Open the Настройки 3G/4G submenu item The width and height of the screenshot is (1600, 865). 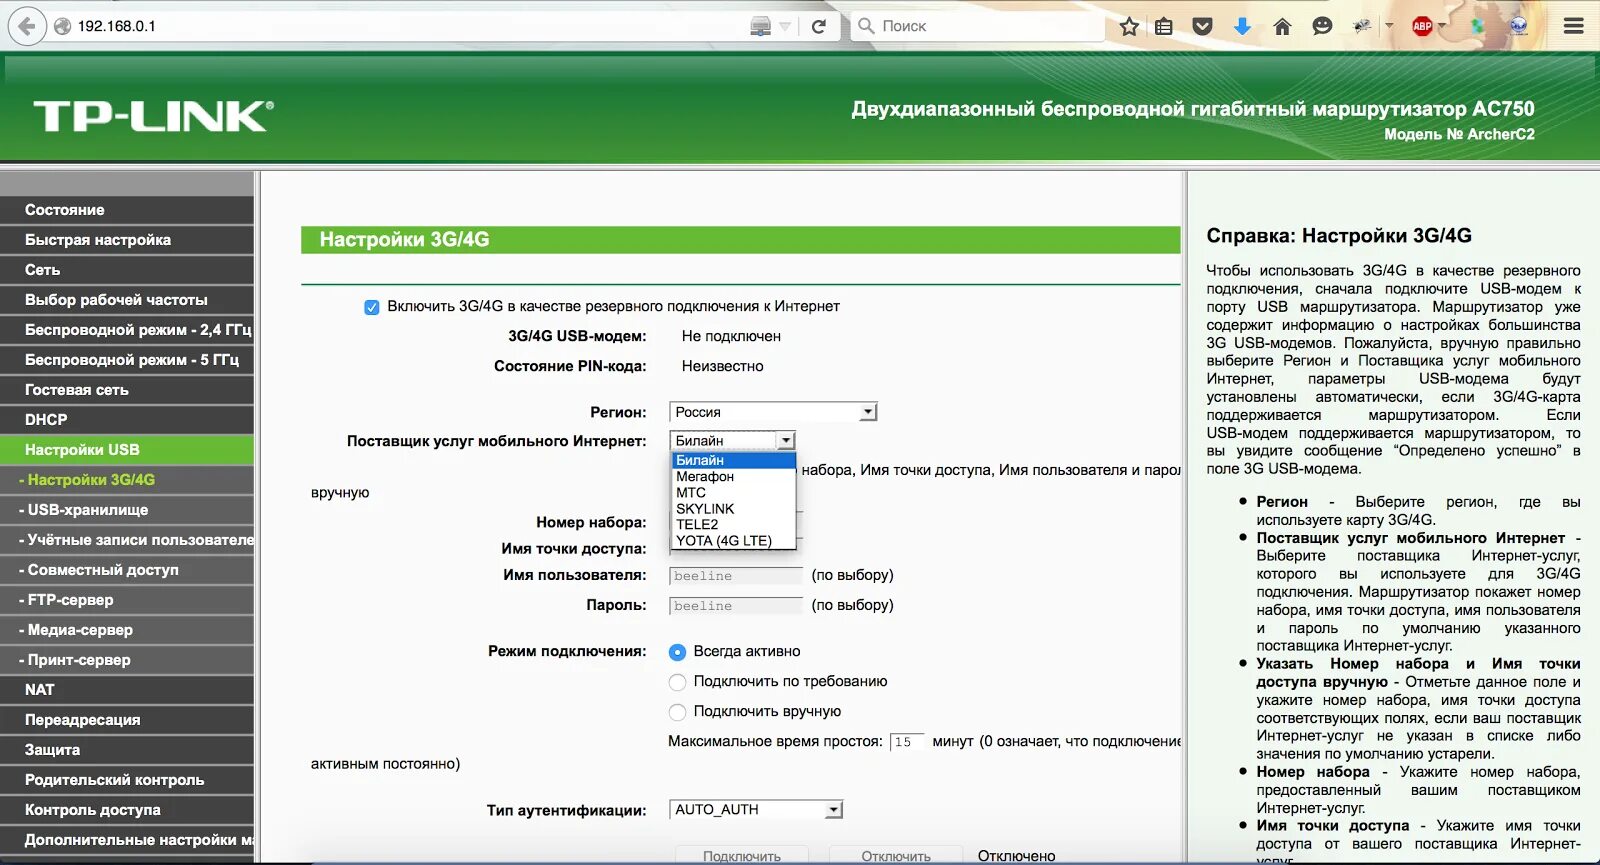pos(127,480)
